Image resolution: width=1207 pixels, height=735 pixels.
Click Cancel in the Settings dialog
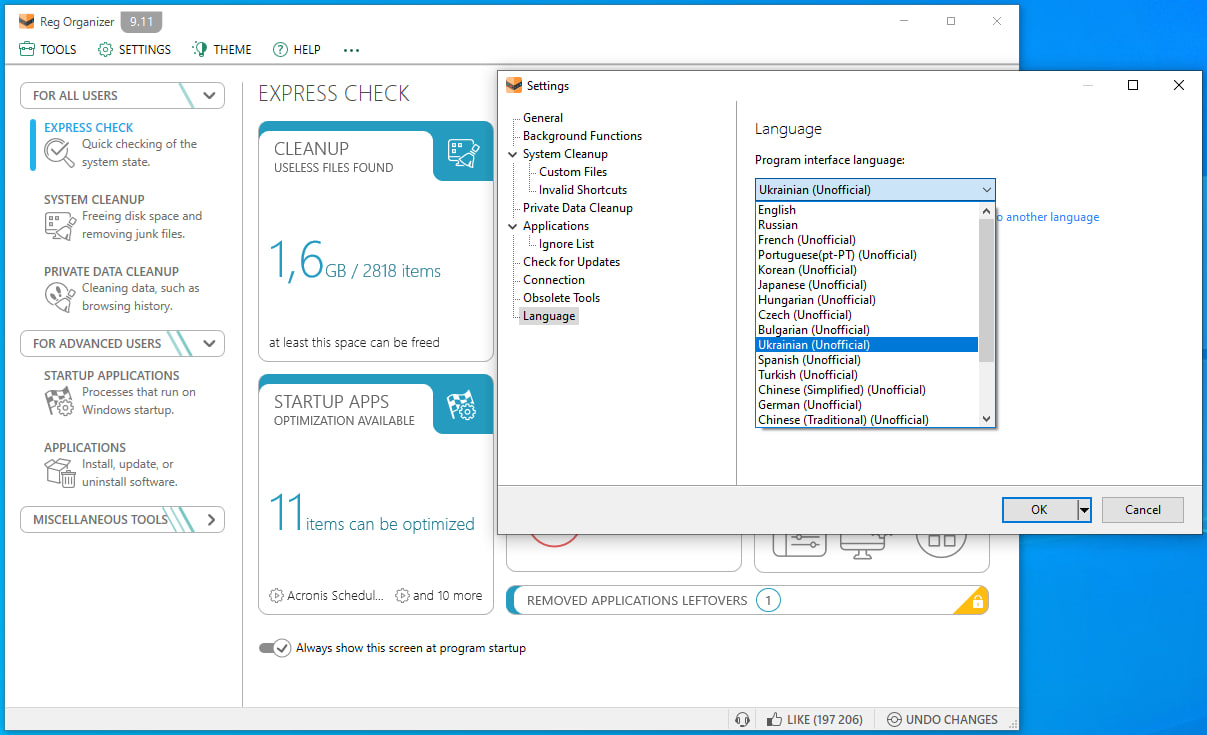coord(1143,510)
